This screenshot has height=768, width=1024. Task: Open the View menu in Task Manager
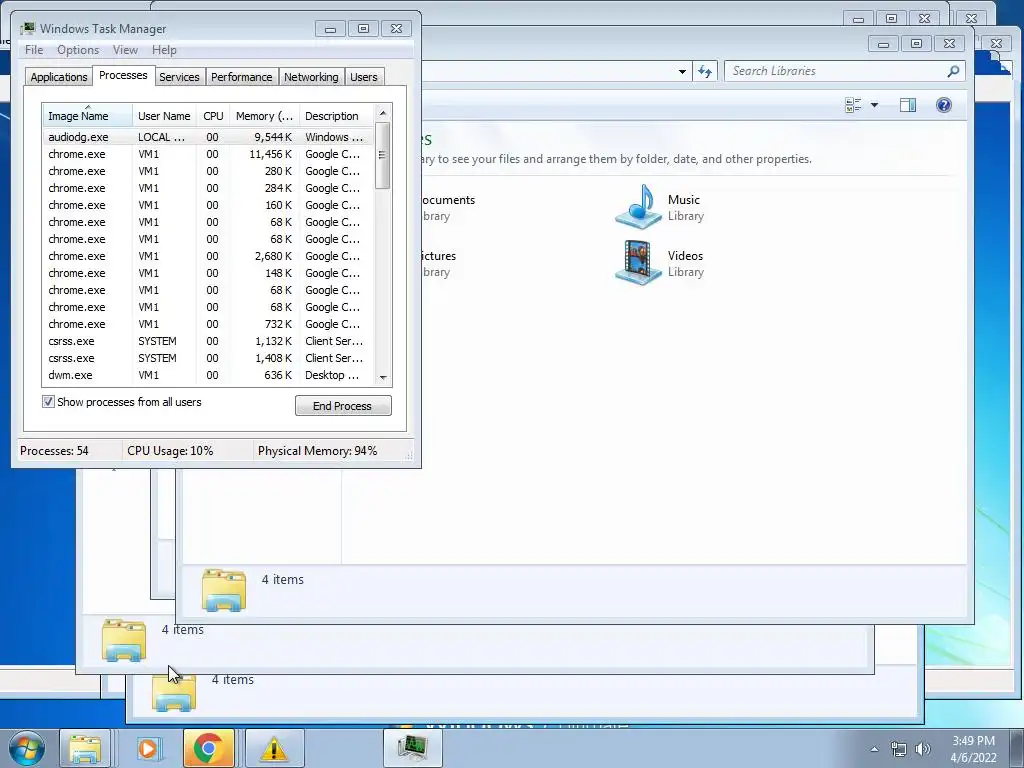[125, 50]
